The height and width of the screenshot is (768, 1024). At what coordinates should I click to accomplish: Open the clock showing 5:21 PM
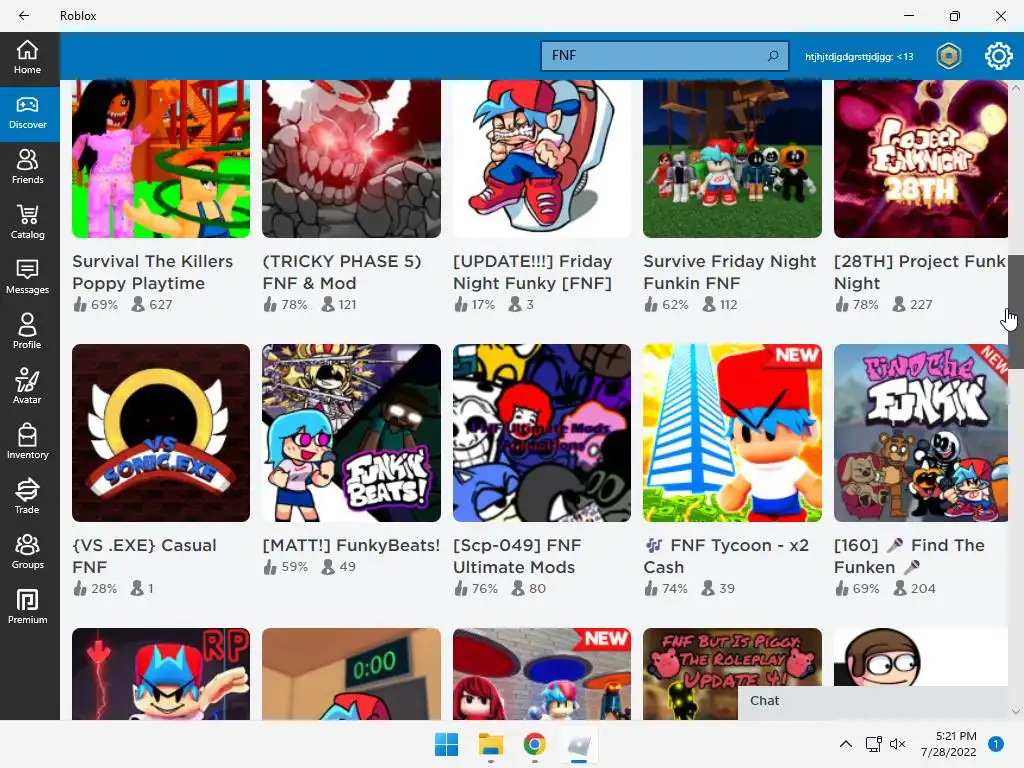[x=949, y=744]
